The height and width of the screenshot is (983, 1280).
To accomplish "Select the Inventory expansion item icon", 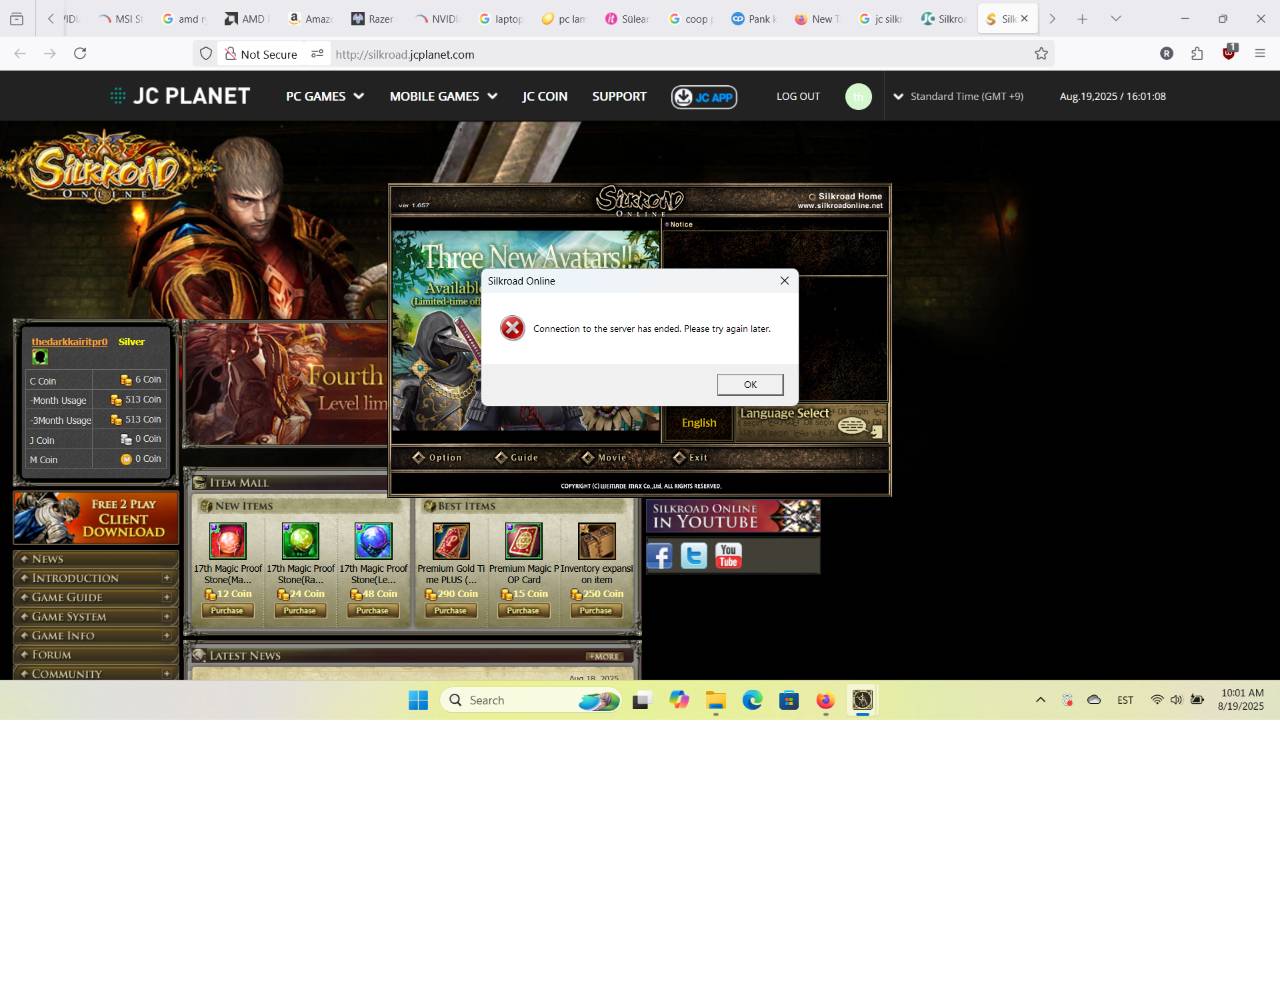I will [x=596, y=541].
